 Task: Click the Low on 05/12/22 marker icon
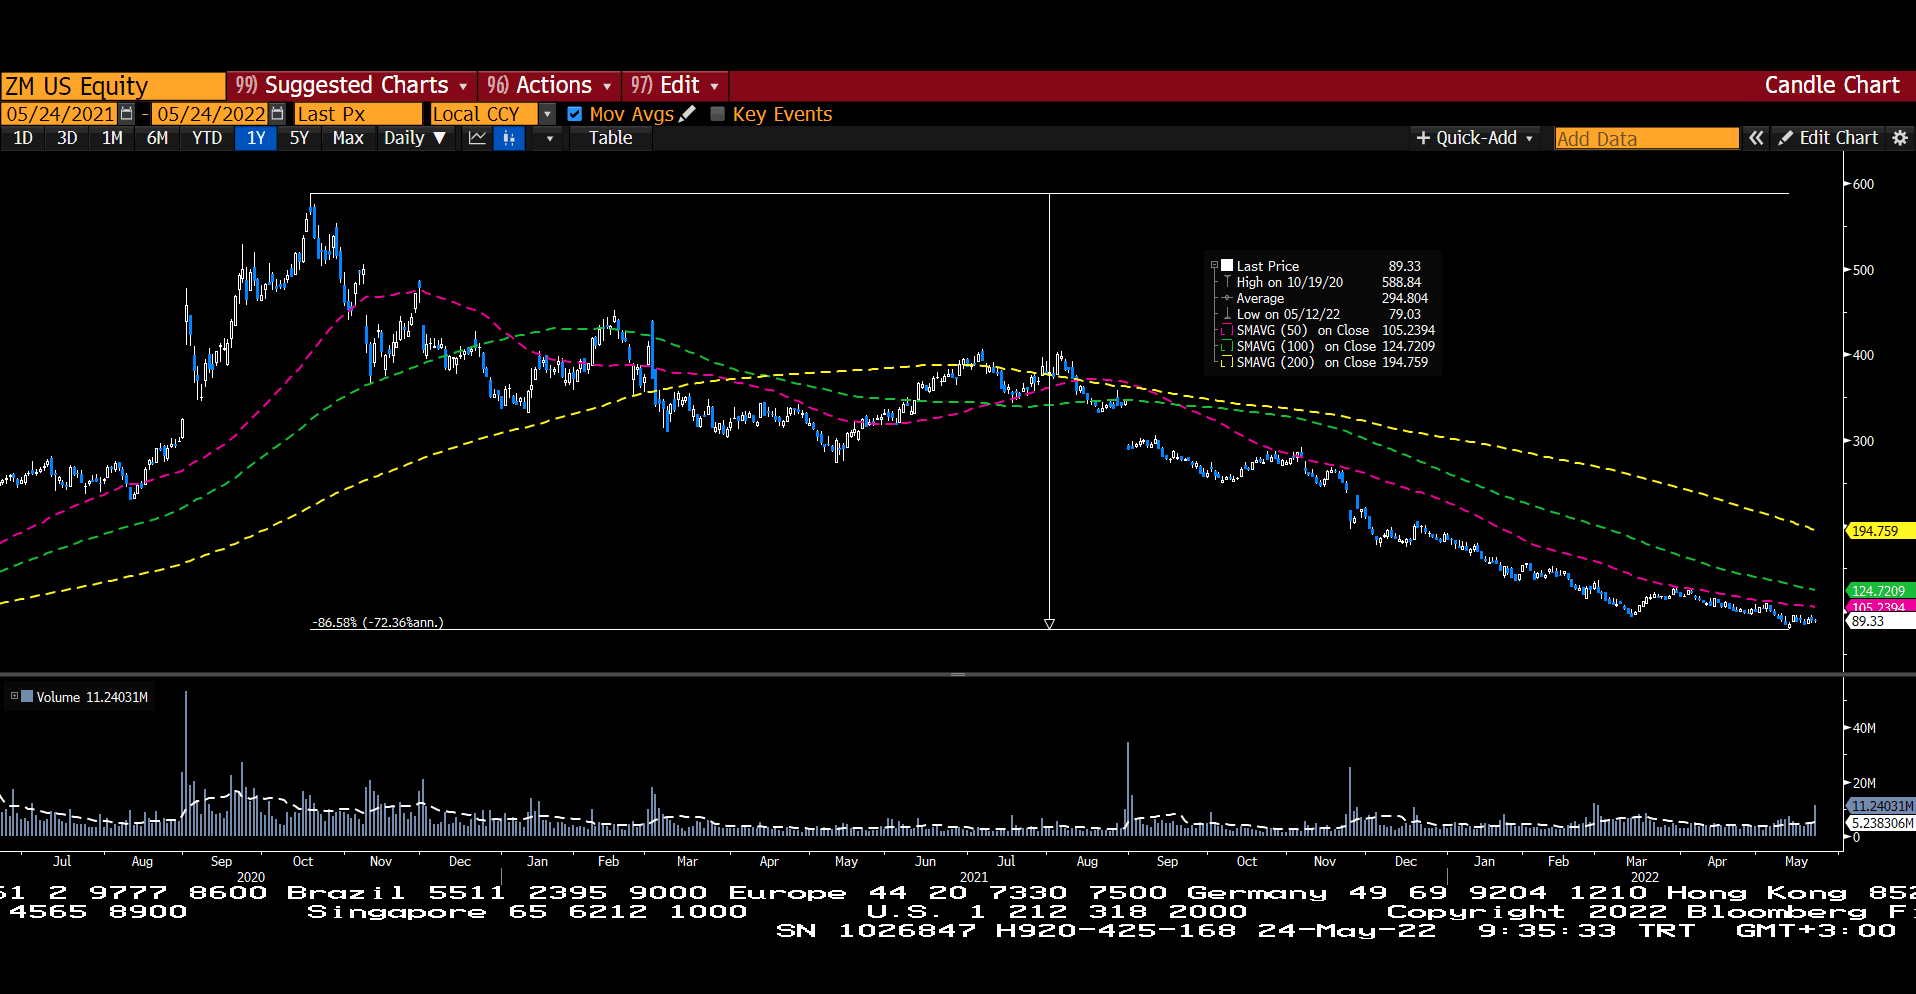(1227, 314)
